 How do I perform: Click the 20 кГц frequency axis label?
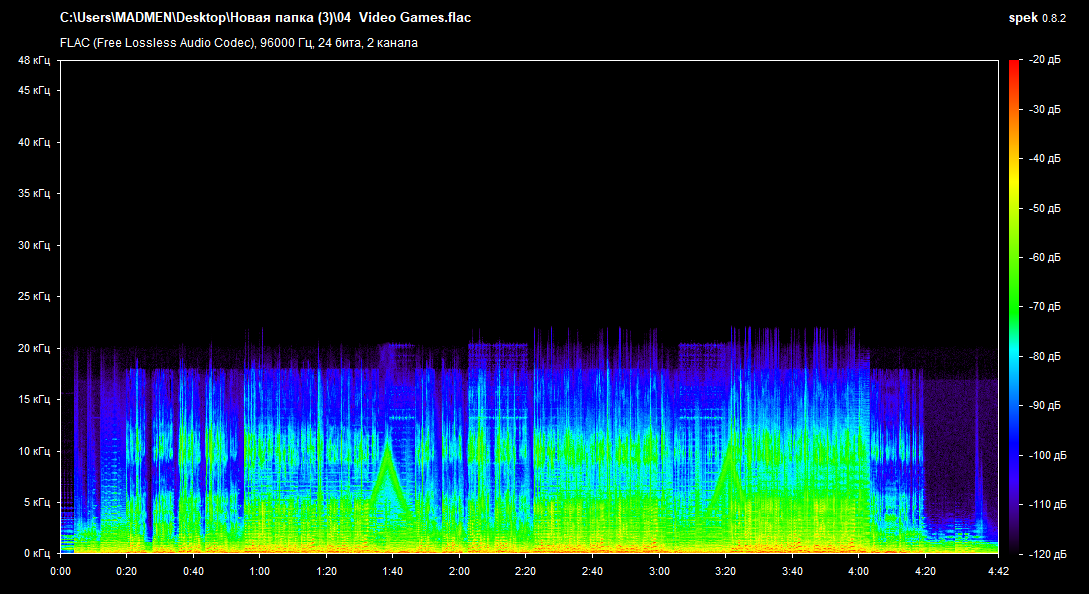point(32,348)
